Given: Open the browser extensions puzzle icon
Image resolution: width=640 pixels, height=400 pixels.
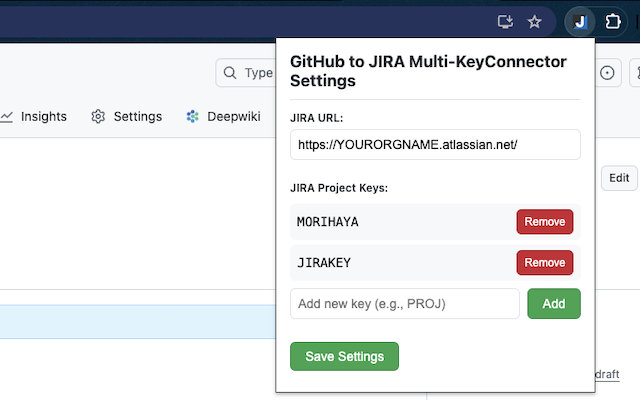Looking at the screenshot, I should point(613,22).
